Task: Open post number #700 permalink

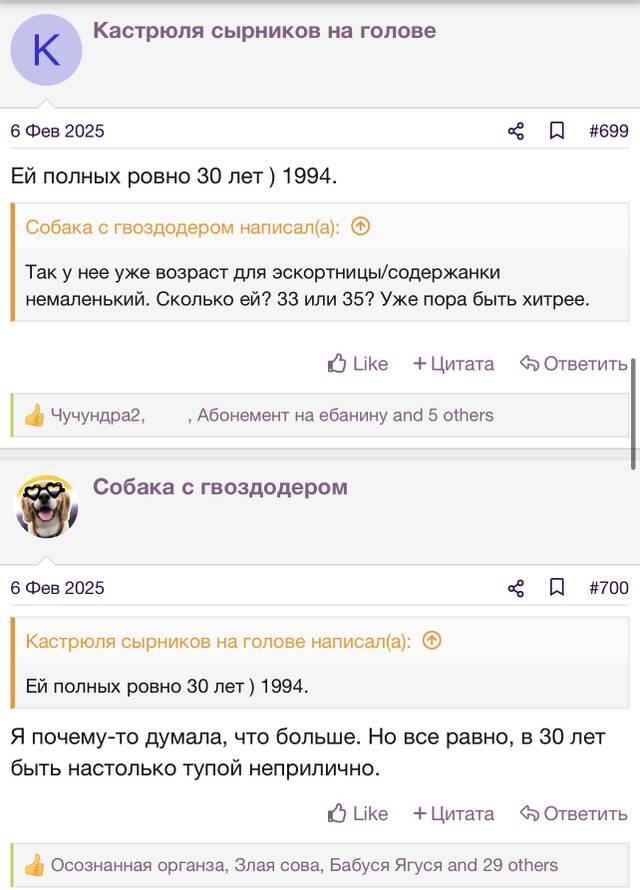Action: tap(609, 588)
